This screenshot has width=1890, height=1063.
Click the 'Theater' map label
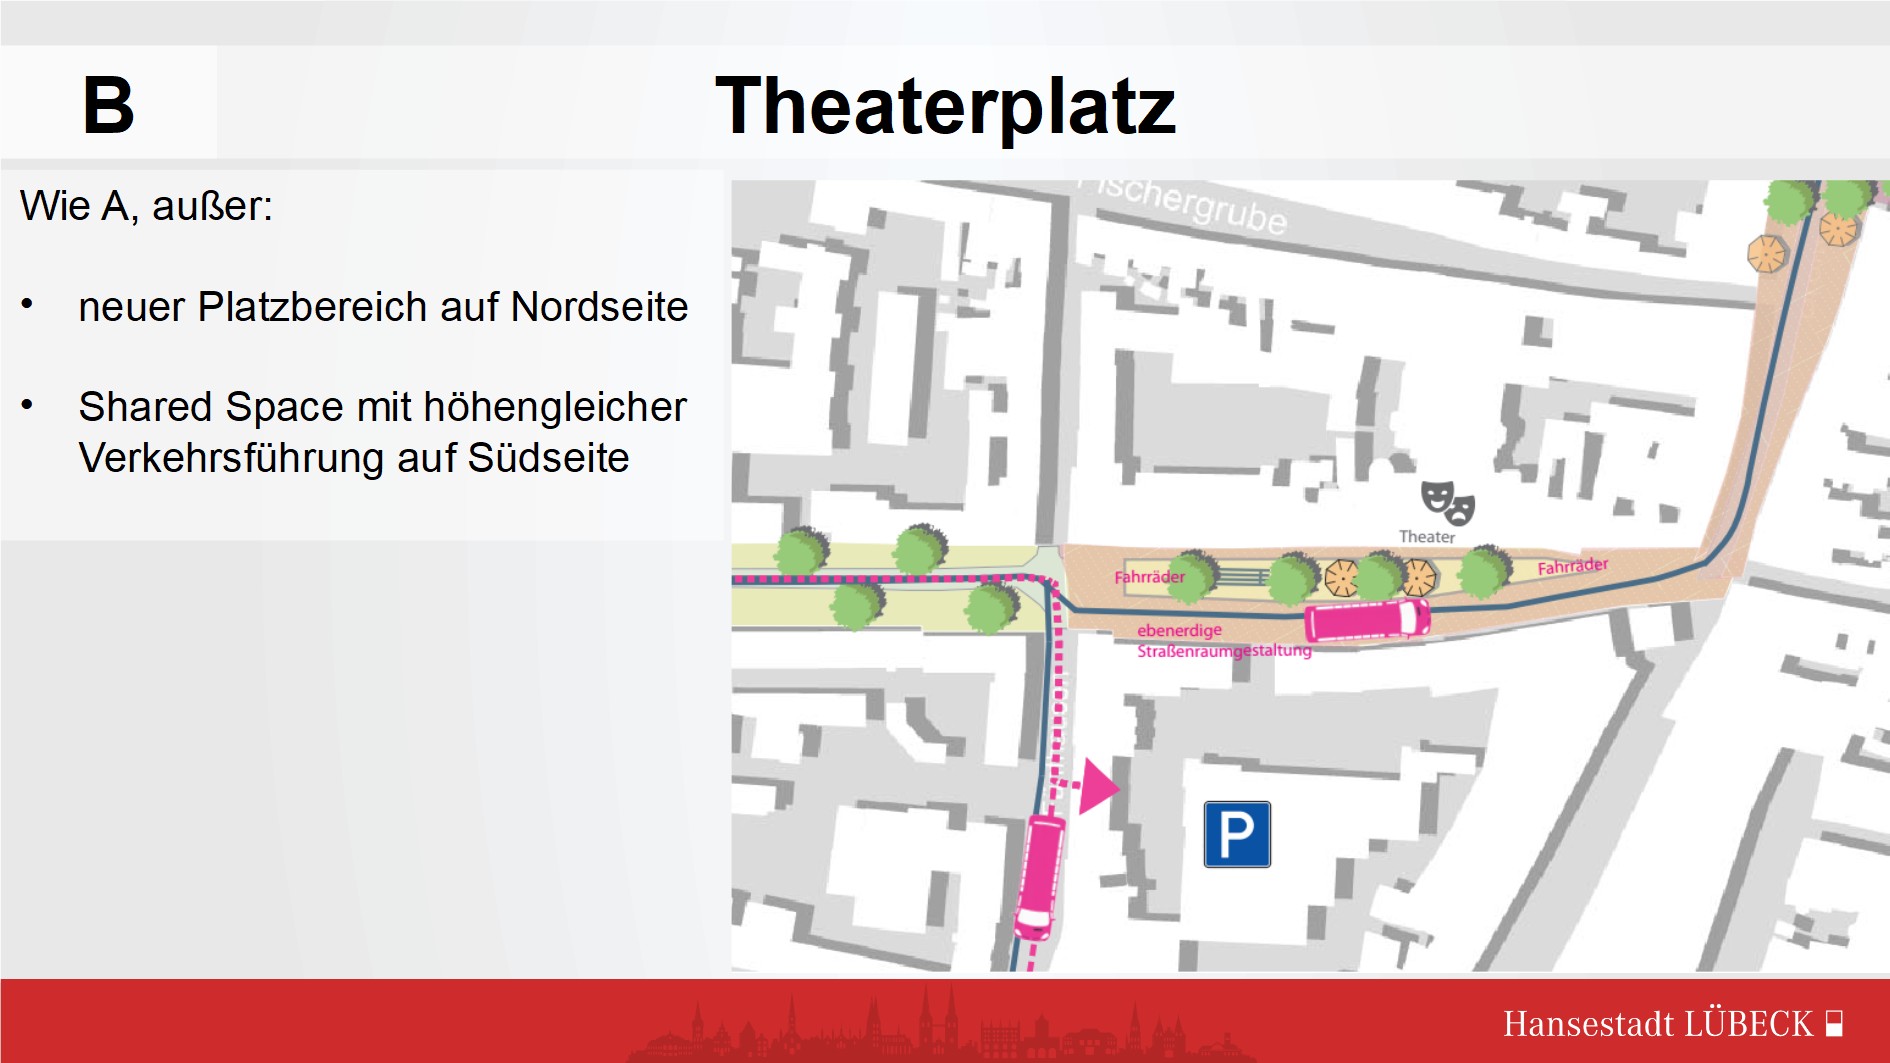tap(1426, 537)
